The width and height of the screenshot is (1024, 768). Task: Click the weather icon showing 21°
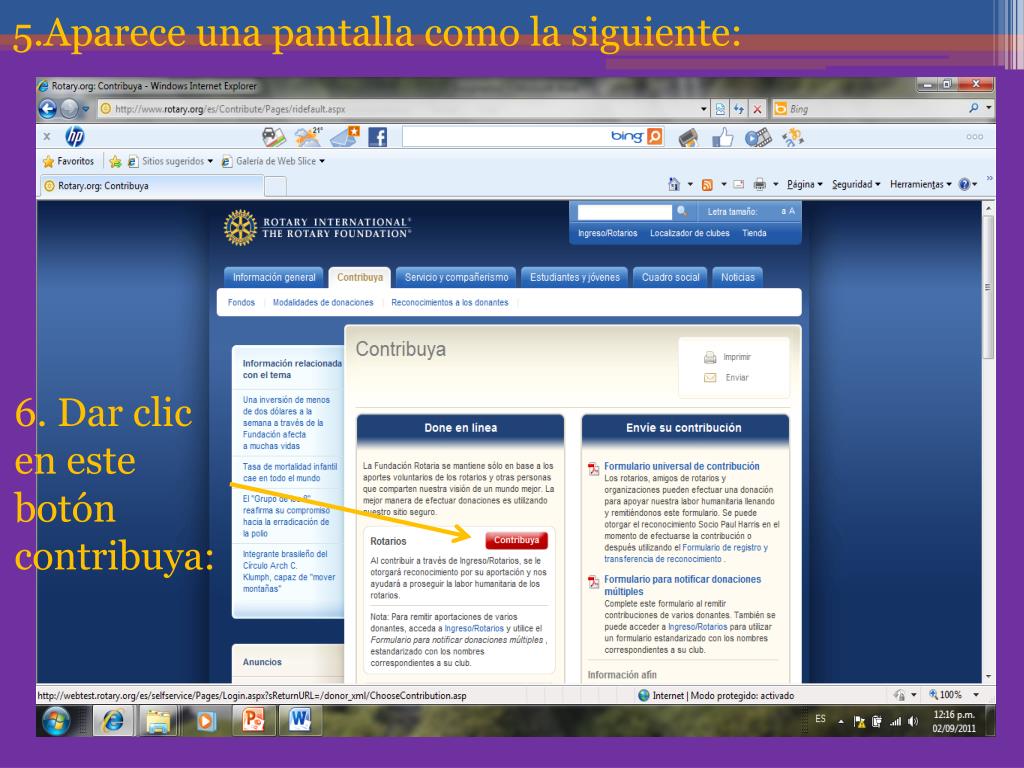pos(308,136)
